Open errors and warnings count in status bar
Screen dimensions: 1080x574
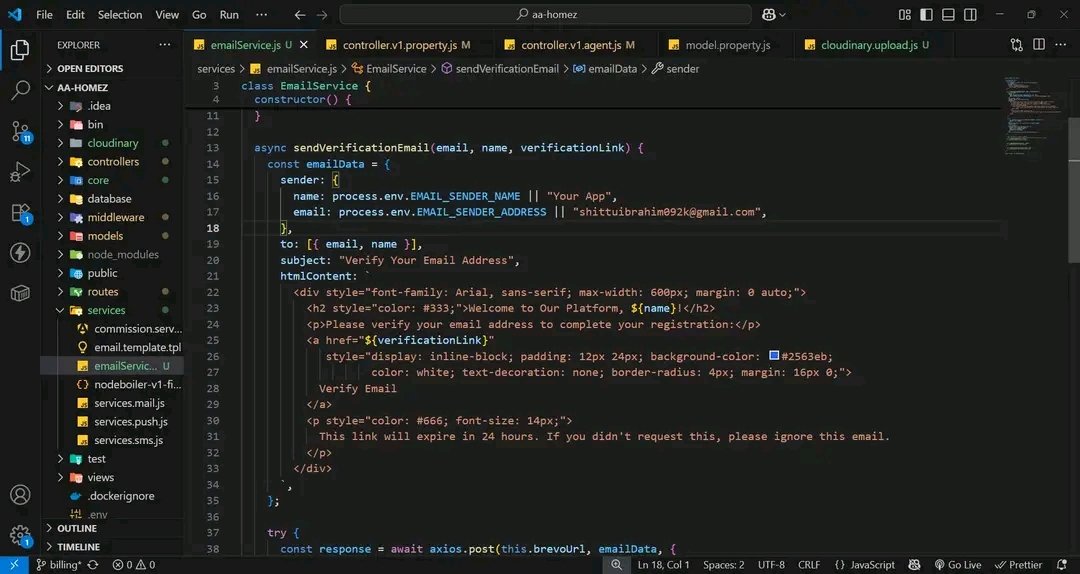[134, 565]
